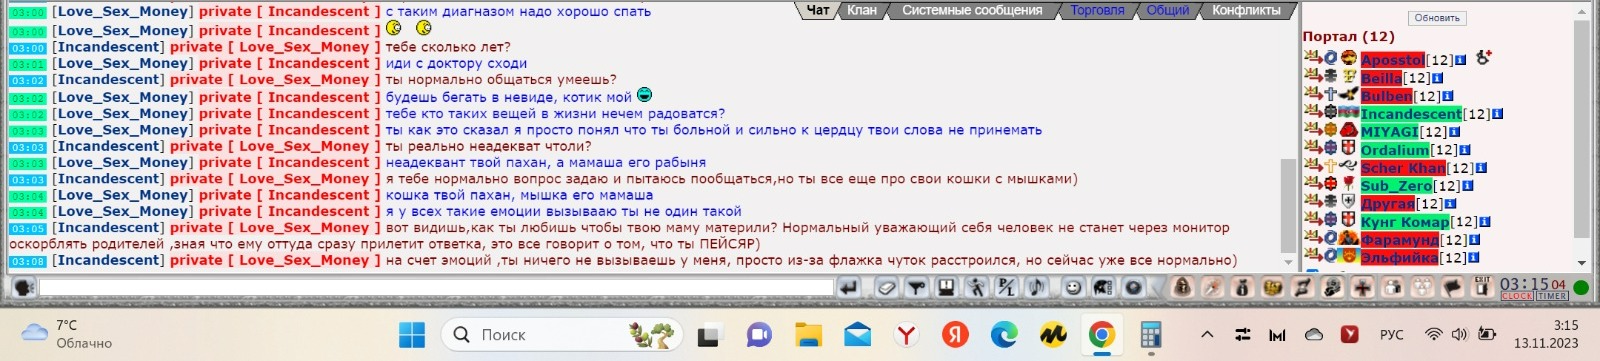Click the armored knight icon
1600x361 pixels.
[1332, 288]
